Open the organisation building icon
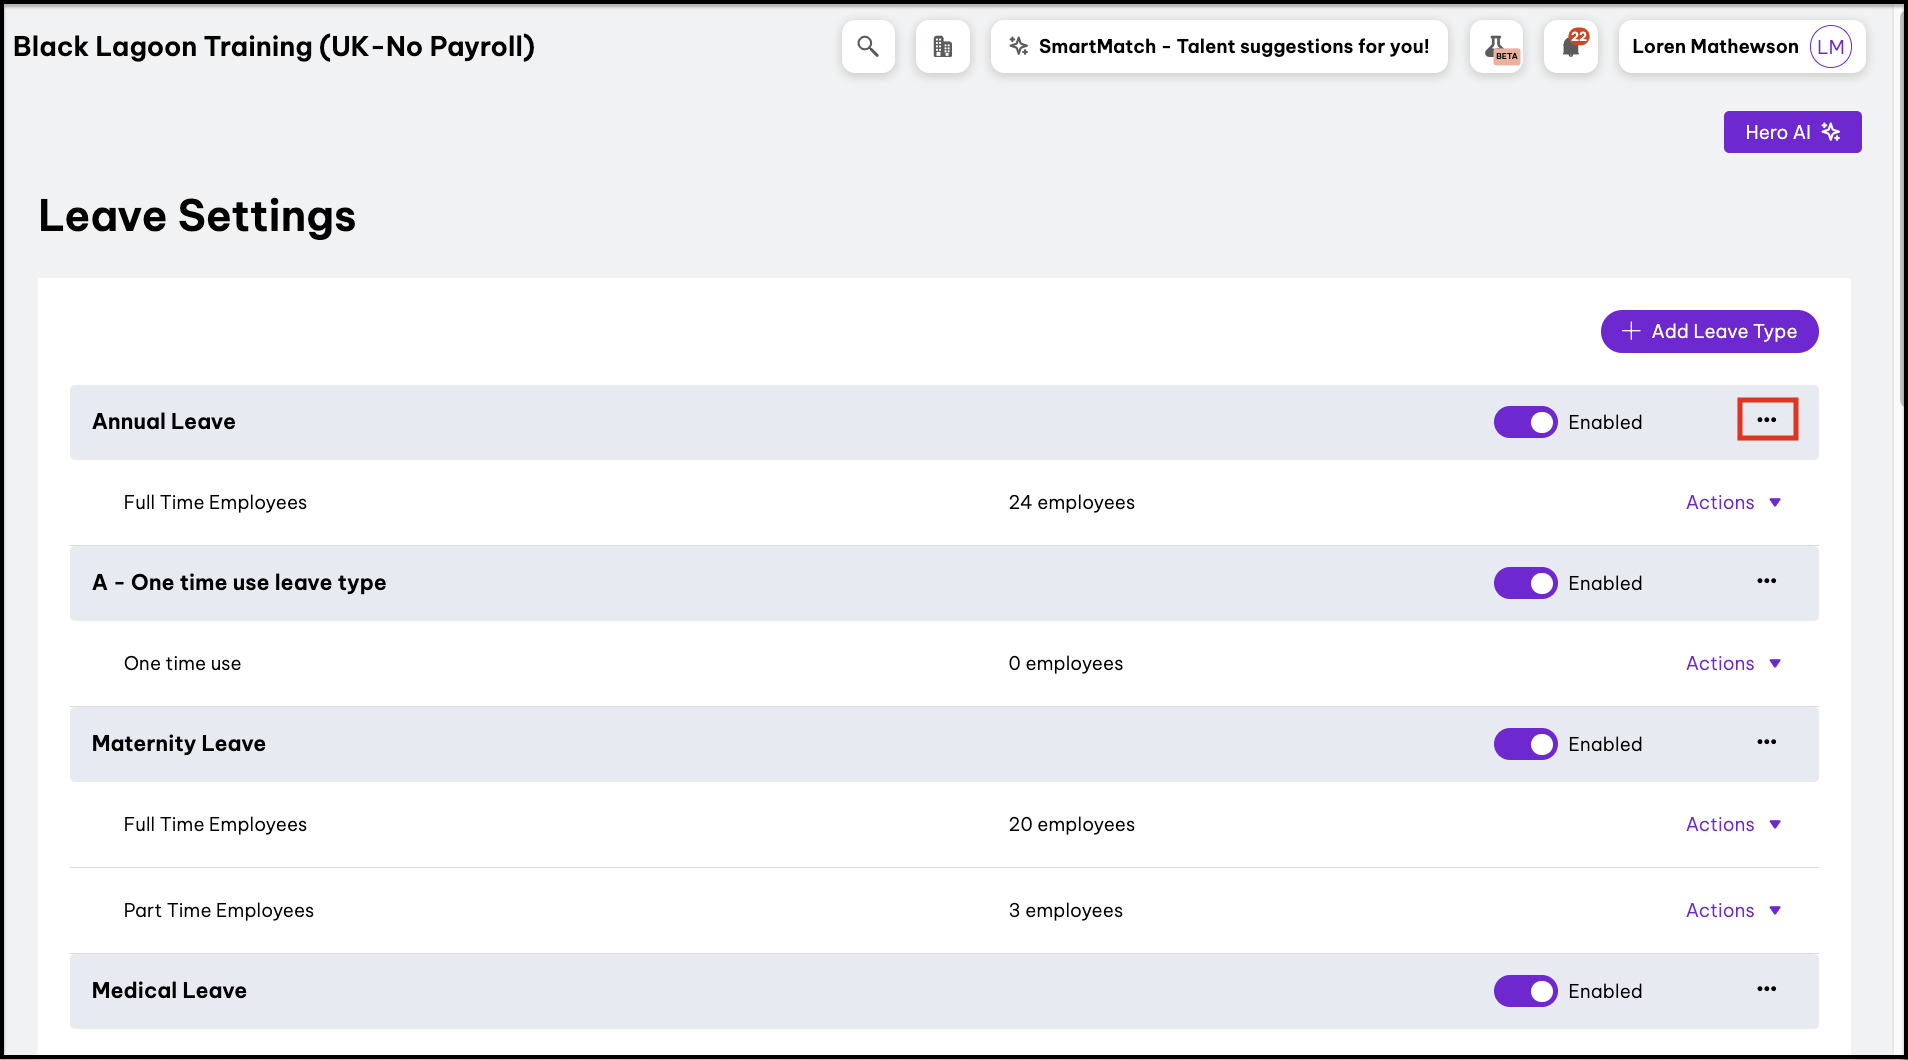 coord(942,47)
